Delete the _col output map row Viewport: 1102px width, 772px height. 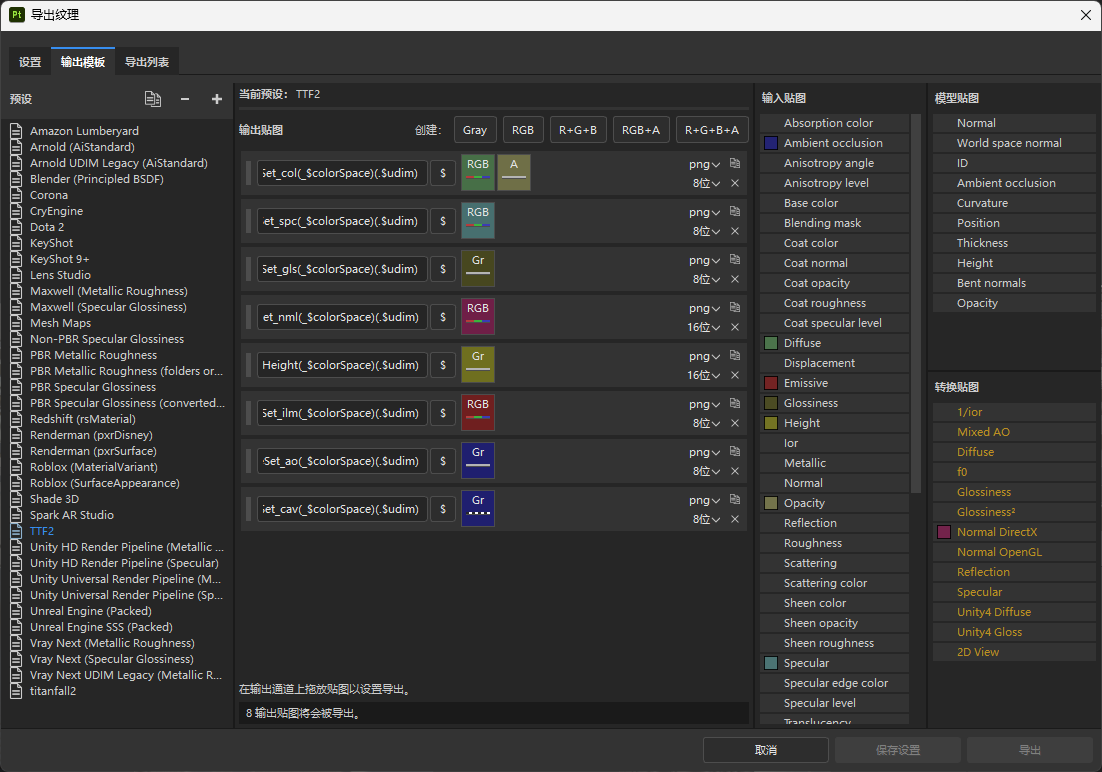735,183
